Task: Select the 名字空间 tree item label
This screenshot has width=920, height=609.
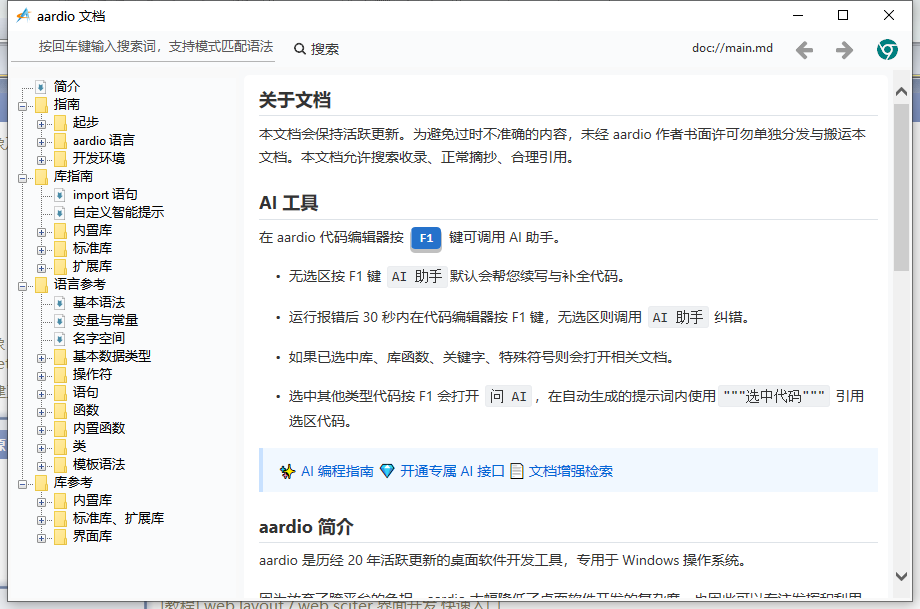Action: tap(99, 339)
